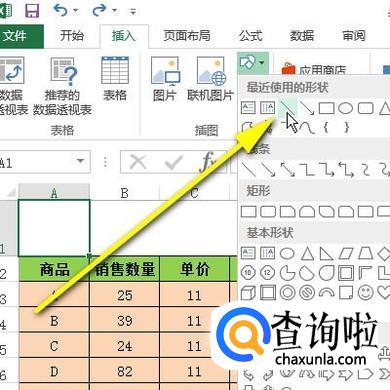The image size is (390, 390).
Task: Click the Pictures insert button
Action: coord(165,79)
